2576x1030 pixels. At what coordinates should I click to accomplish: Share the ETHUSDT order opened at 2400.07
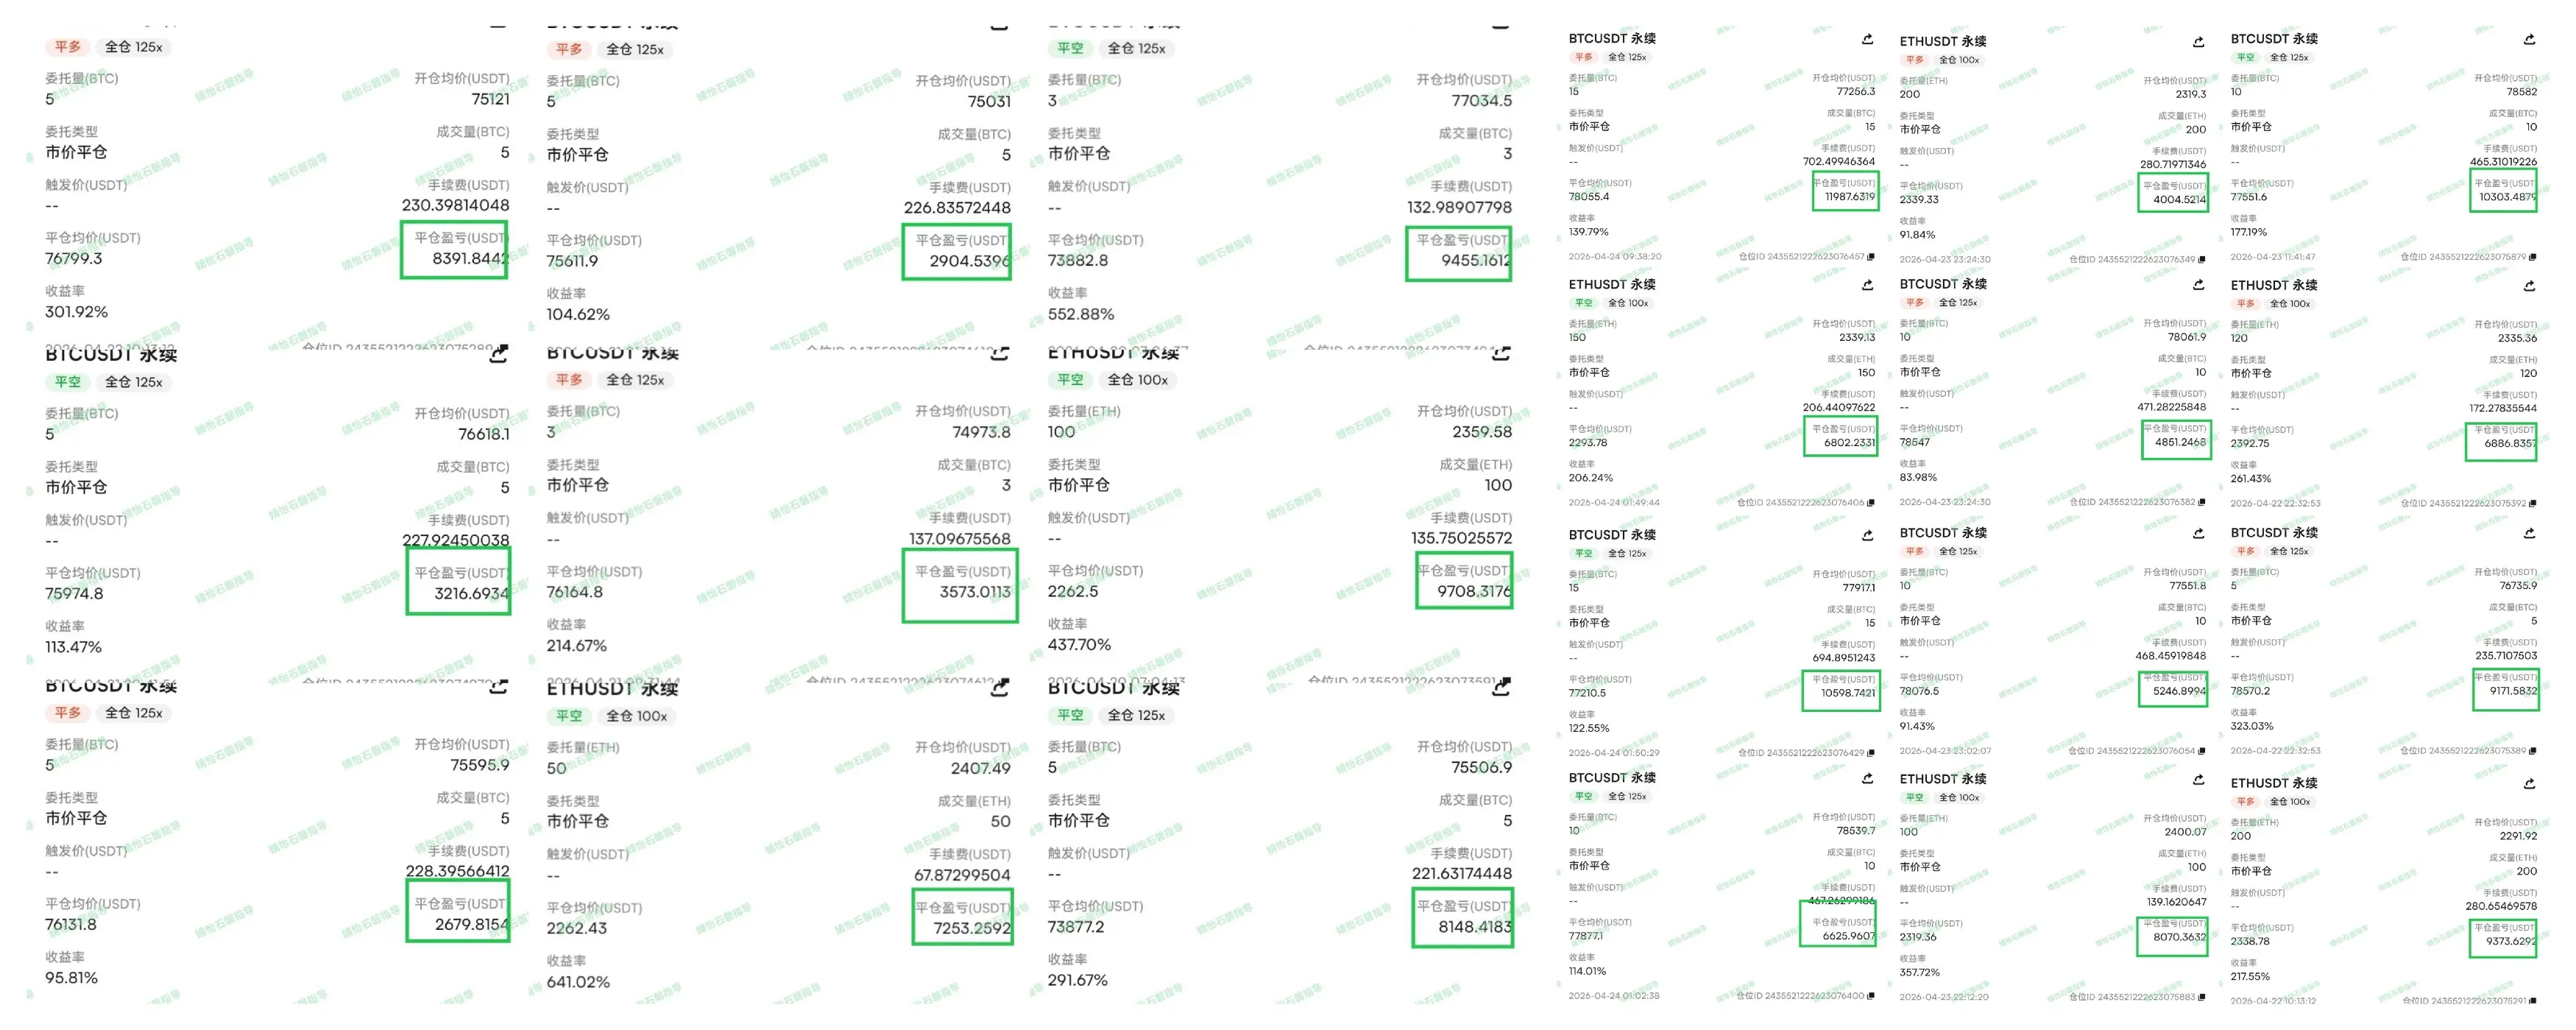(x=2198, y=780)
